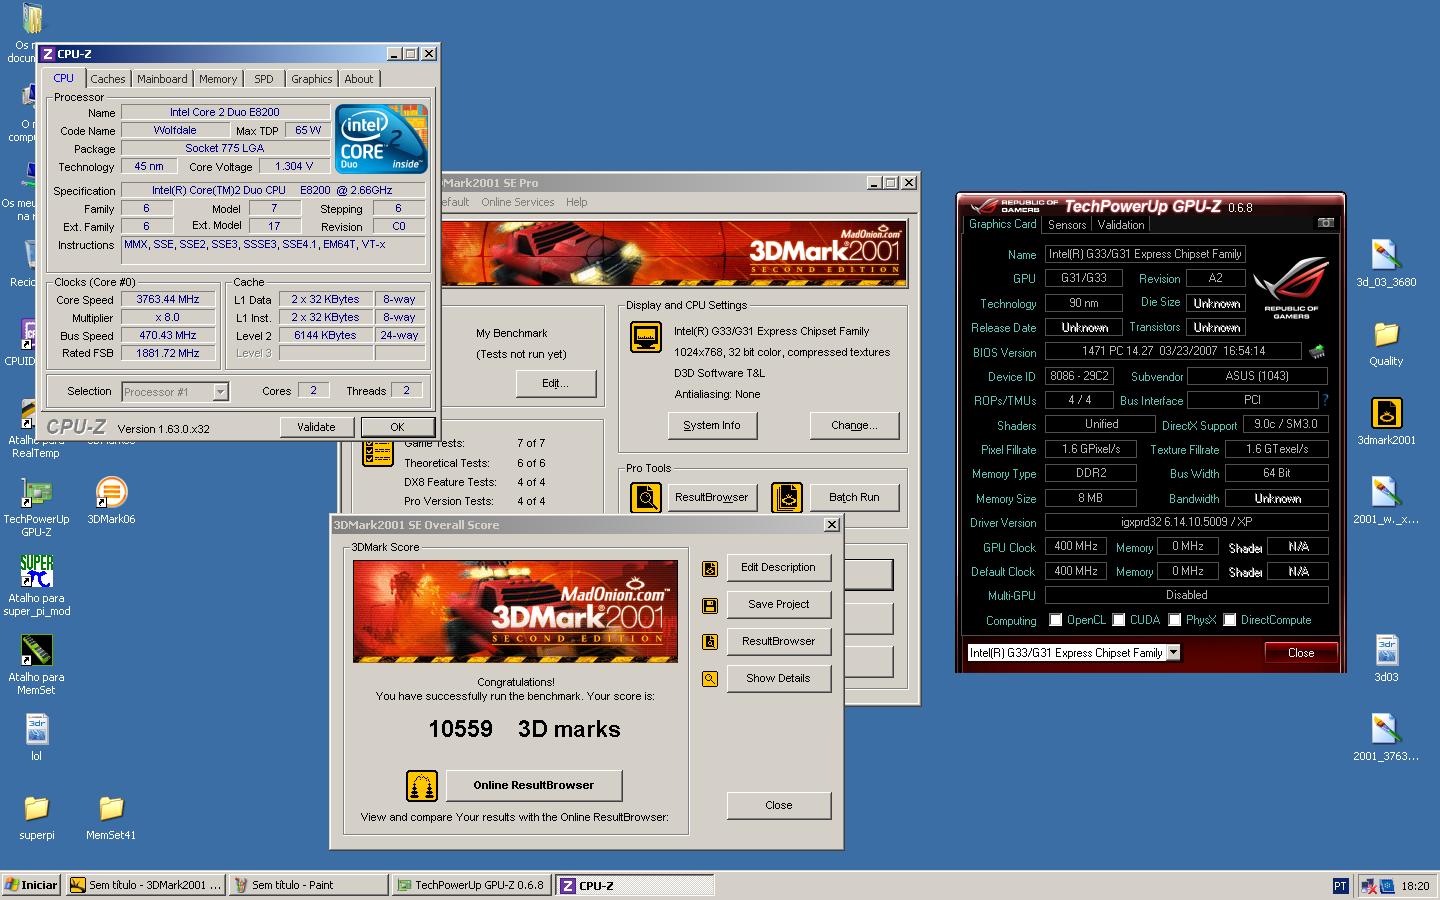Enable the DirectCompute checkbox
Image resolution: width=1440 pixels, height=900 pixels.
tap(1230, 620)
